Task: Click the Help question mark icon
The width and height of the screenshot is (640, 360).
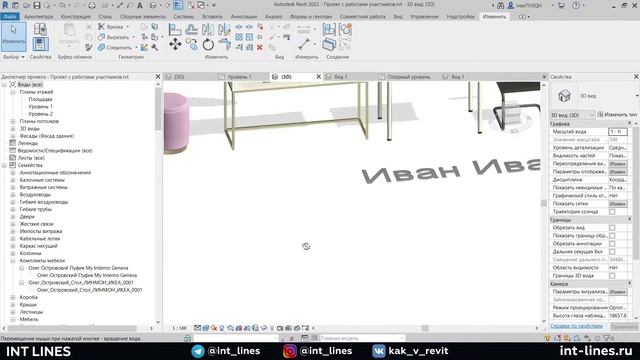Action: coord(576,5)
